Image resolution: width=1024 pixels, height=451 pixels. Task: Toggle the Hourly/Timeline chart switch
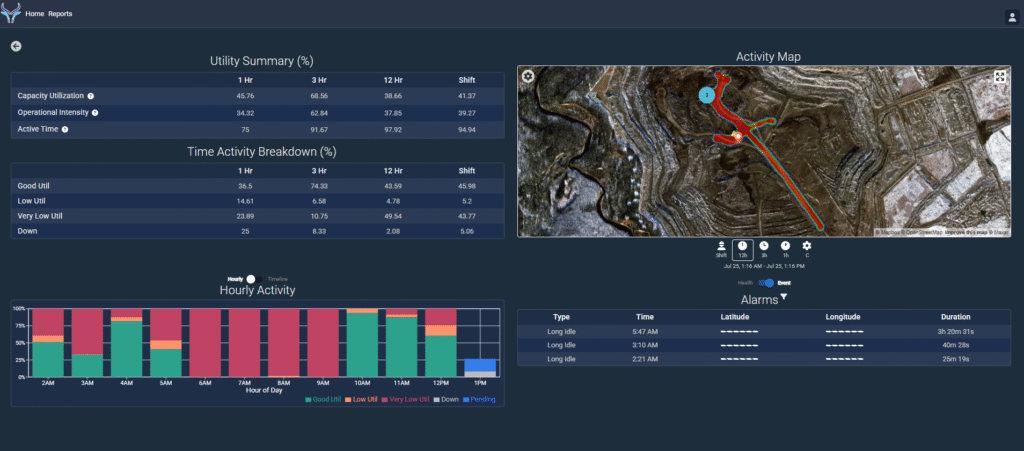[251, 279]
